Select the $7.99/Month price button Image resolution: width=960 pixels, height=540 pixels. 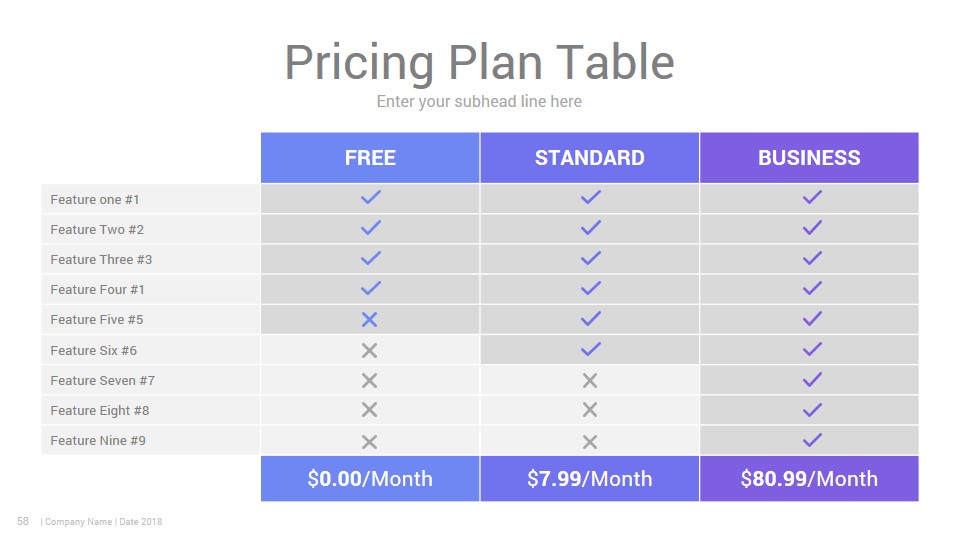(590, 479)
